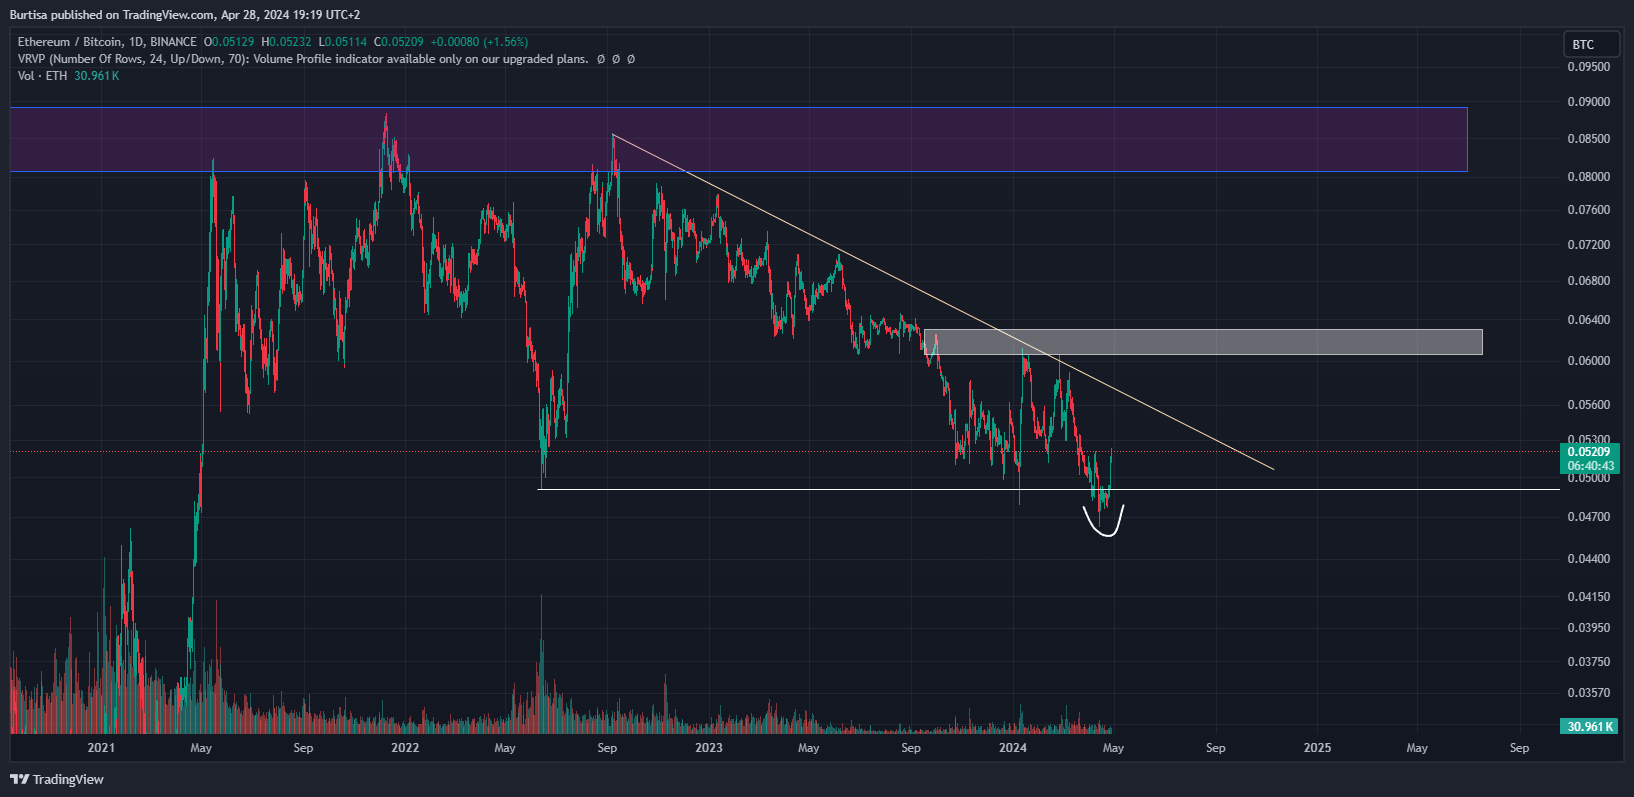Click the 2022 time axis label

pos(405,748)
